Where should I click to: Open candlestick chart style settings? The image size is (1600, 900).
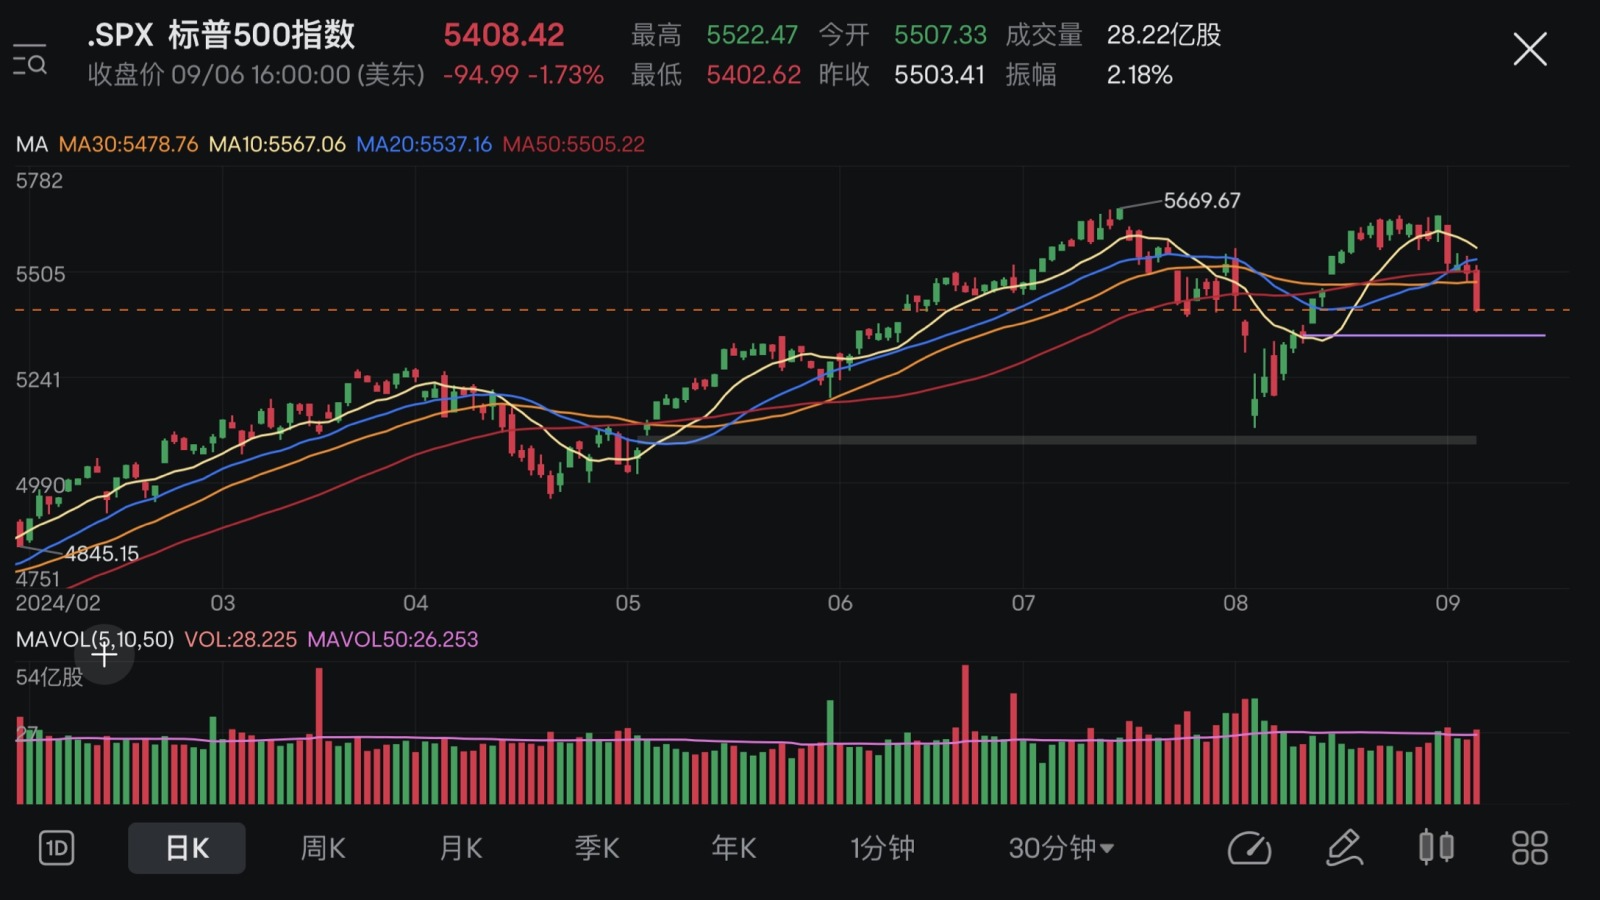click(x=1436, y=847)
